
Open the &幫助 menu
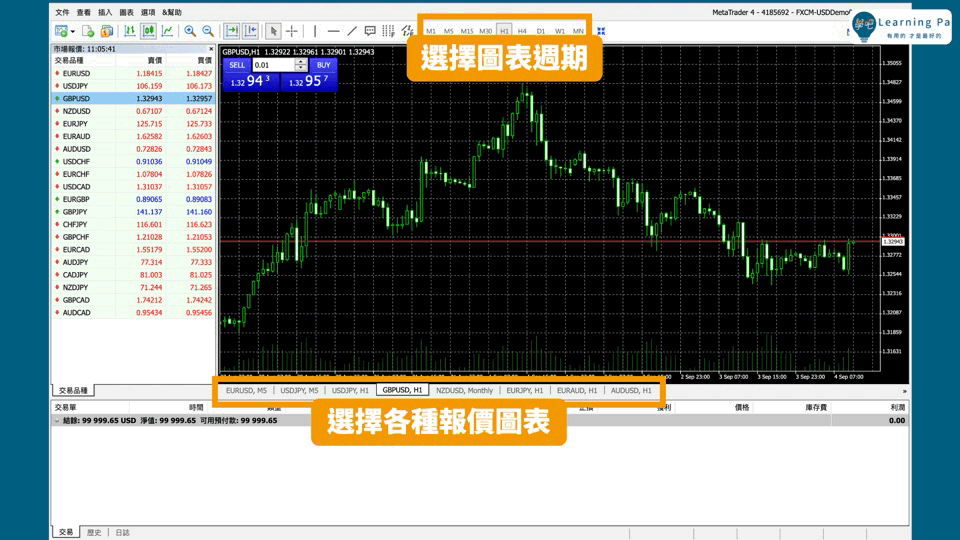tap(172, 12)
